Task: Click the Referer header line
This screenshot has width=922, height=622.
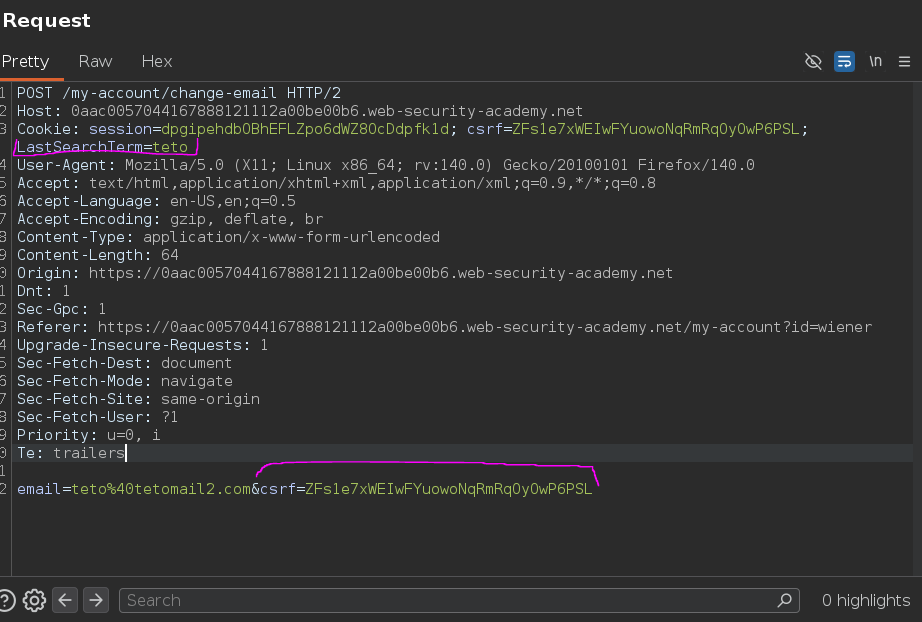Action: click(x=444, y=327)
